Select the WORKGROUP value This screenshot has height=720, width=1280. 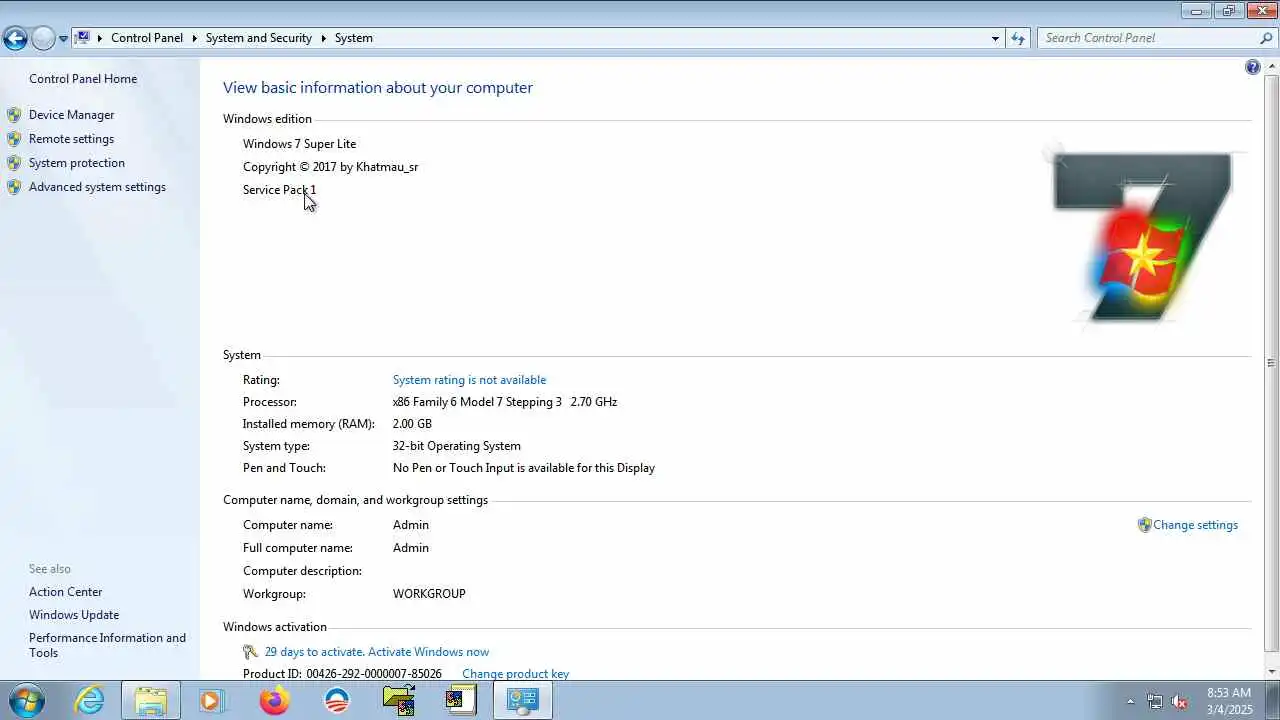click(429, 594)
